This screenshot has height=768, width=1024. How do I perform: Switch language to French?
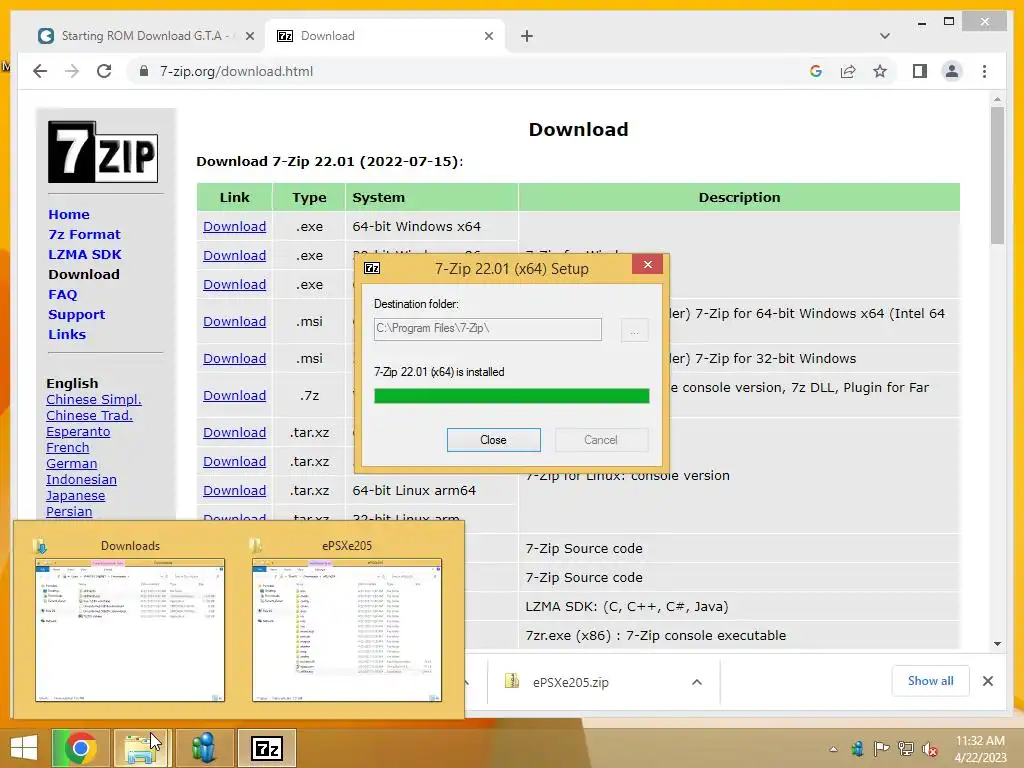coord(67,447)
